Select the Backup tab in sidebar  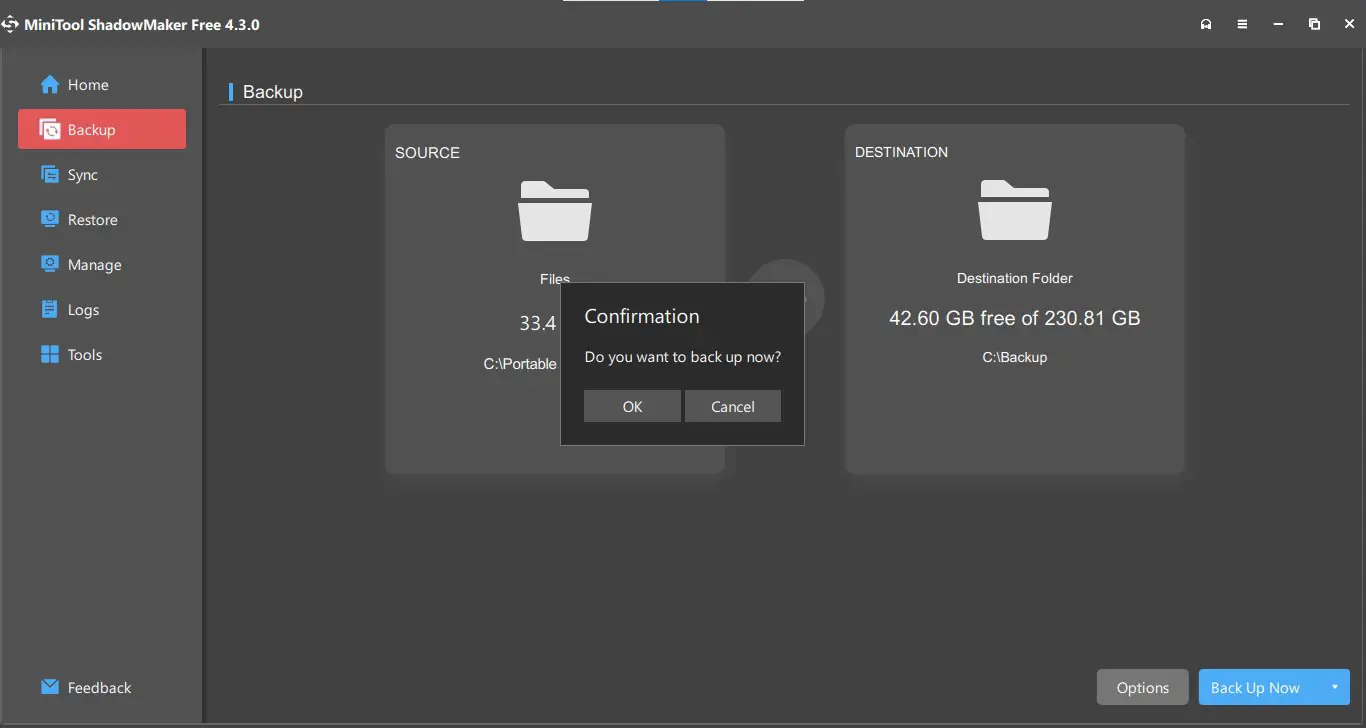[102, 130]
